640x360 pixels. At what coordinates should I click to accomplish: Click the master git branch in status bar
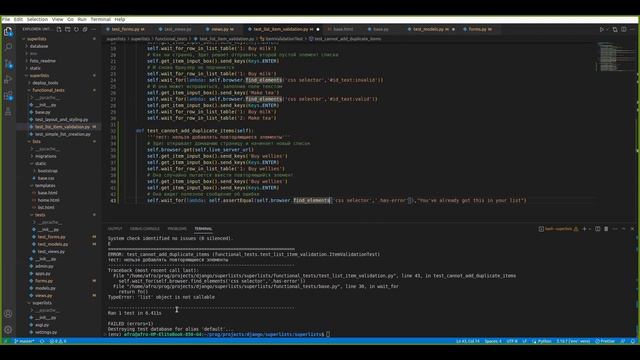point(24,341)
